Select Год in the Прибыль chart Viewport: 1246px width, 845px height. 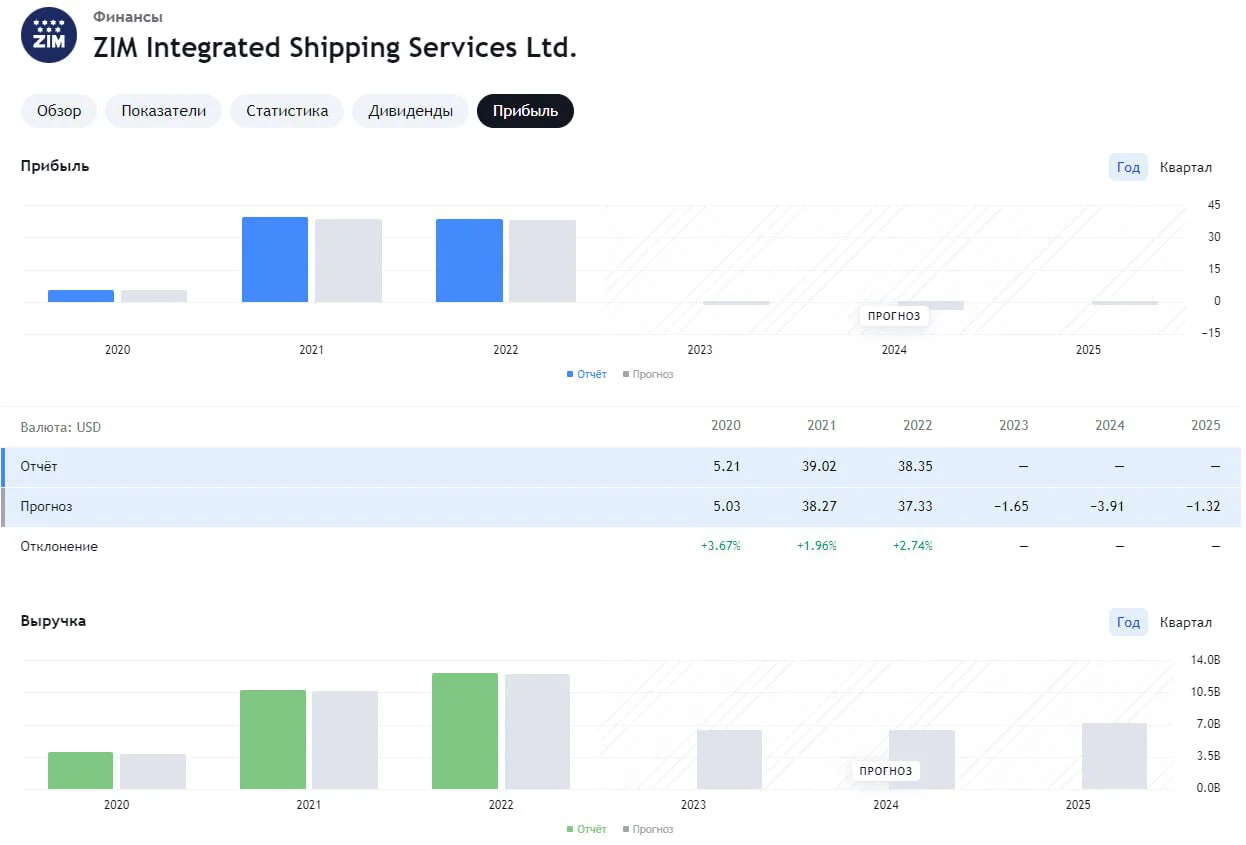tap(1128, 167)
